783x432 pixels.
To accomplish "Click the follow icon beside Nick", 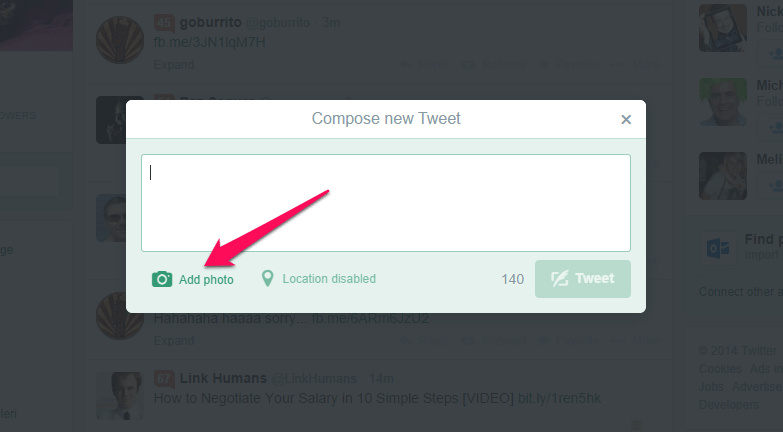I will click(776, 53).
